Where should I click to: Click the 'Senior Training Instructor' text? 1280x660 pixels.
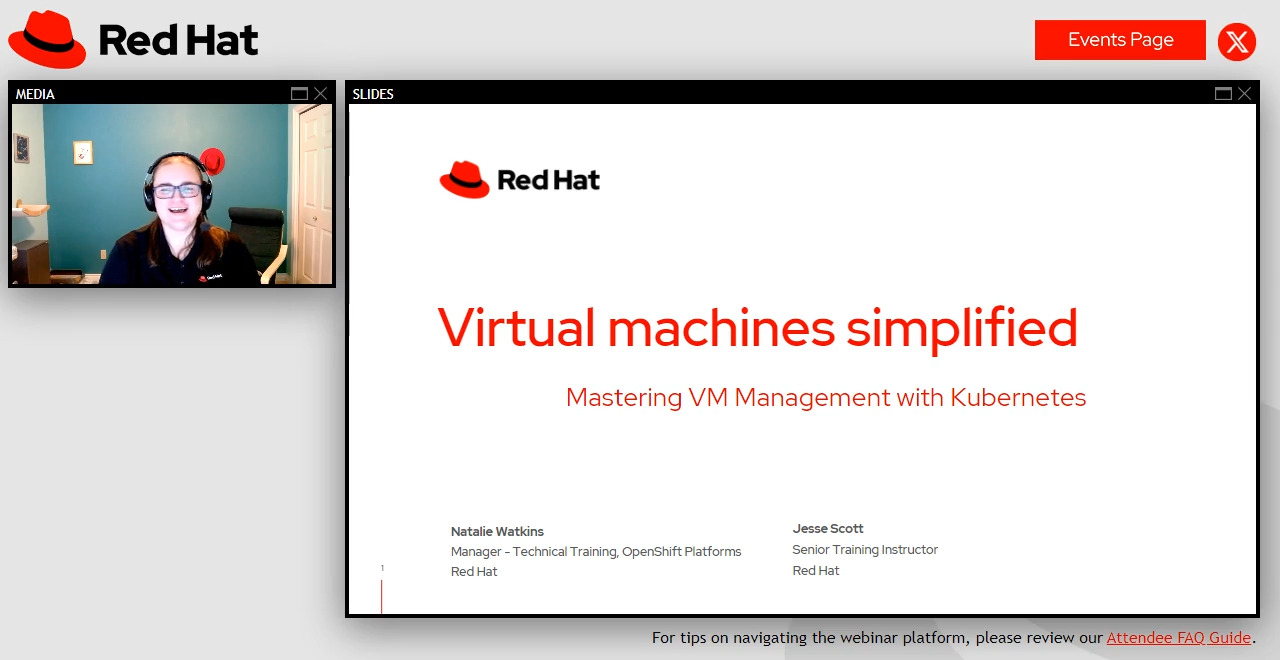click(x=865, y=549)
